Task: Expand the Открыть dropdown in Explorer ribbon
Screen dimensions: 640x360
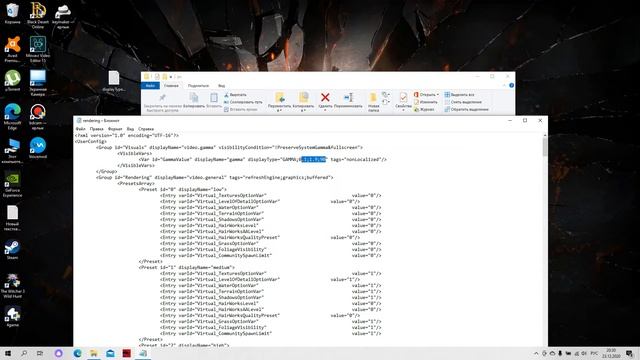Action: coord(438,95)
